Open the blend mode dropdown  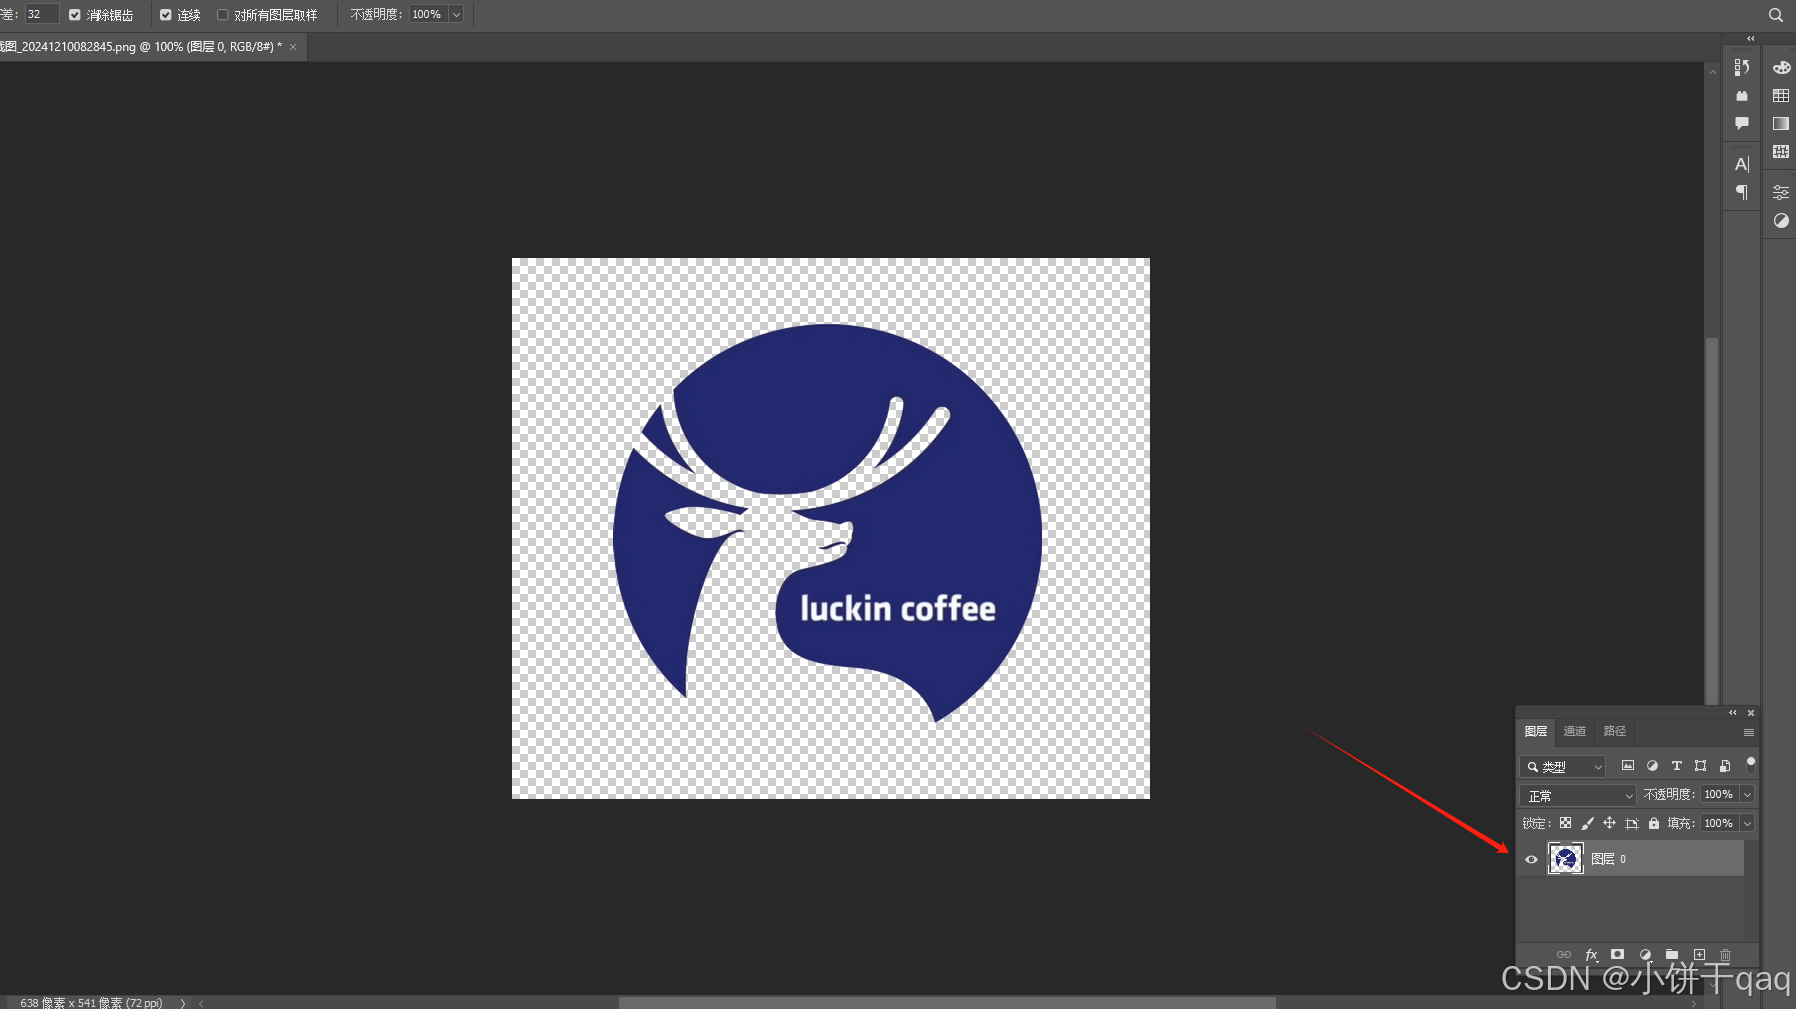click(1578, 796)
